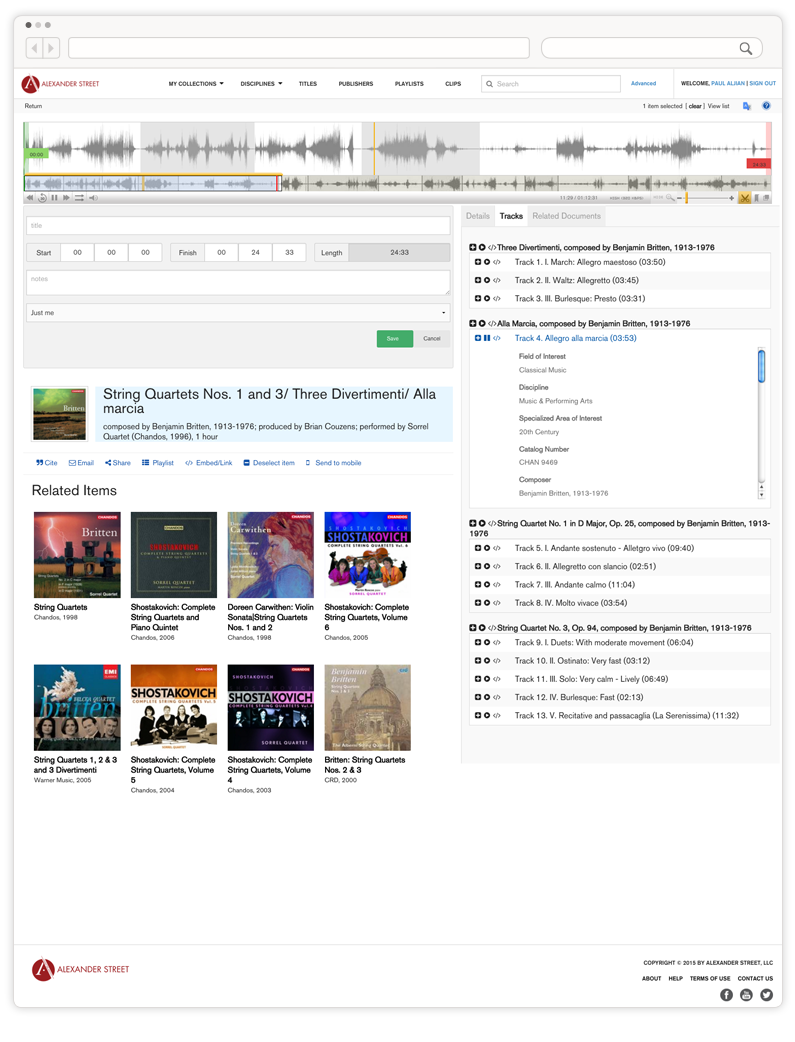This screenshot has width=795, height=1042.
Task: Click the Cite icon link
Action: pyautogui.click(x=46, y=463)
